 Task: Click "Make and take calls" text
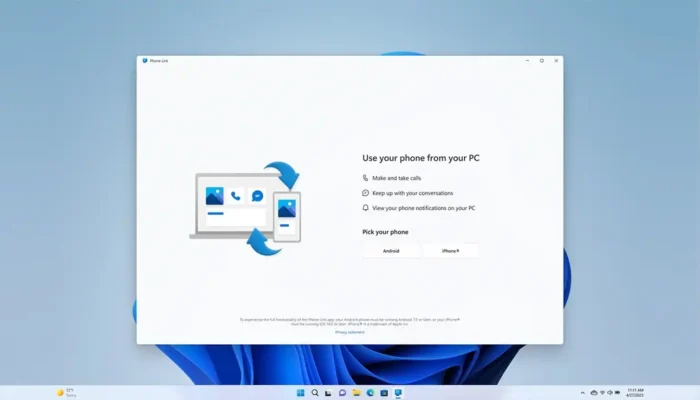click(x=396, y=178)
